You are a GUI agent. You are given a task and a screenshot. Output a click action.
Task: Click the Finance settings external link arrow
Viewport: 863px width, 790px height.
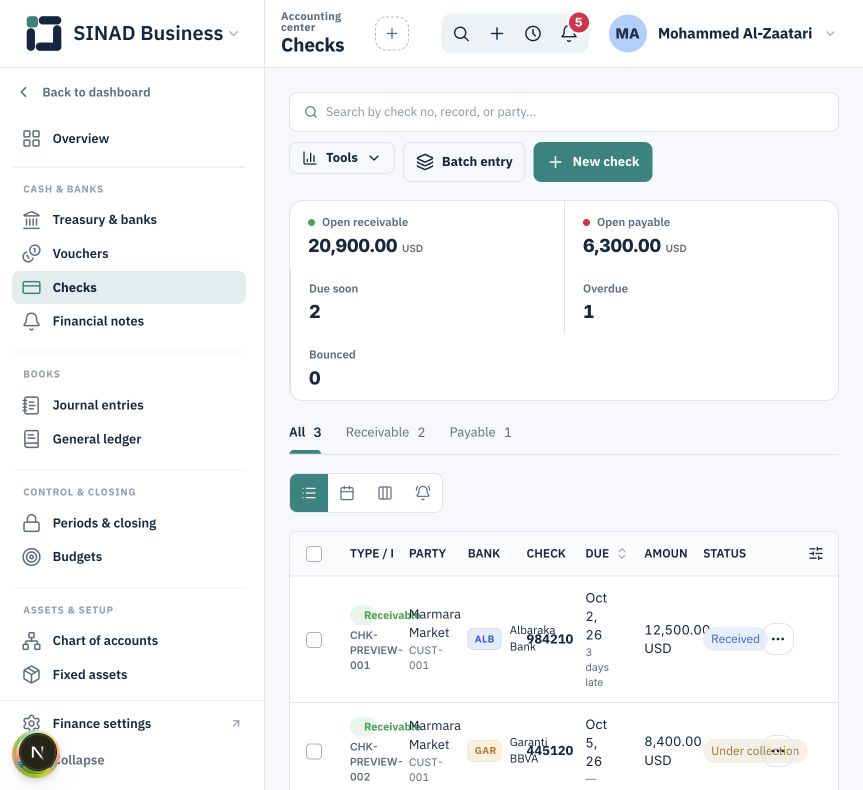coord(236,723)
